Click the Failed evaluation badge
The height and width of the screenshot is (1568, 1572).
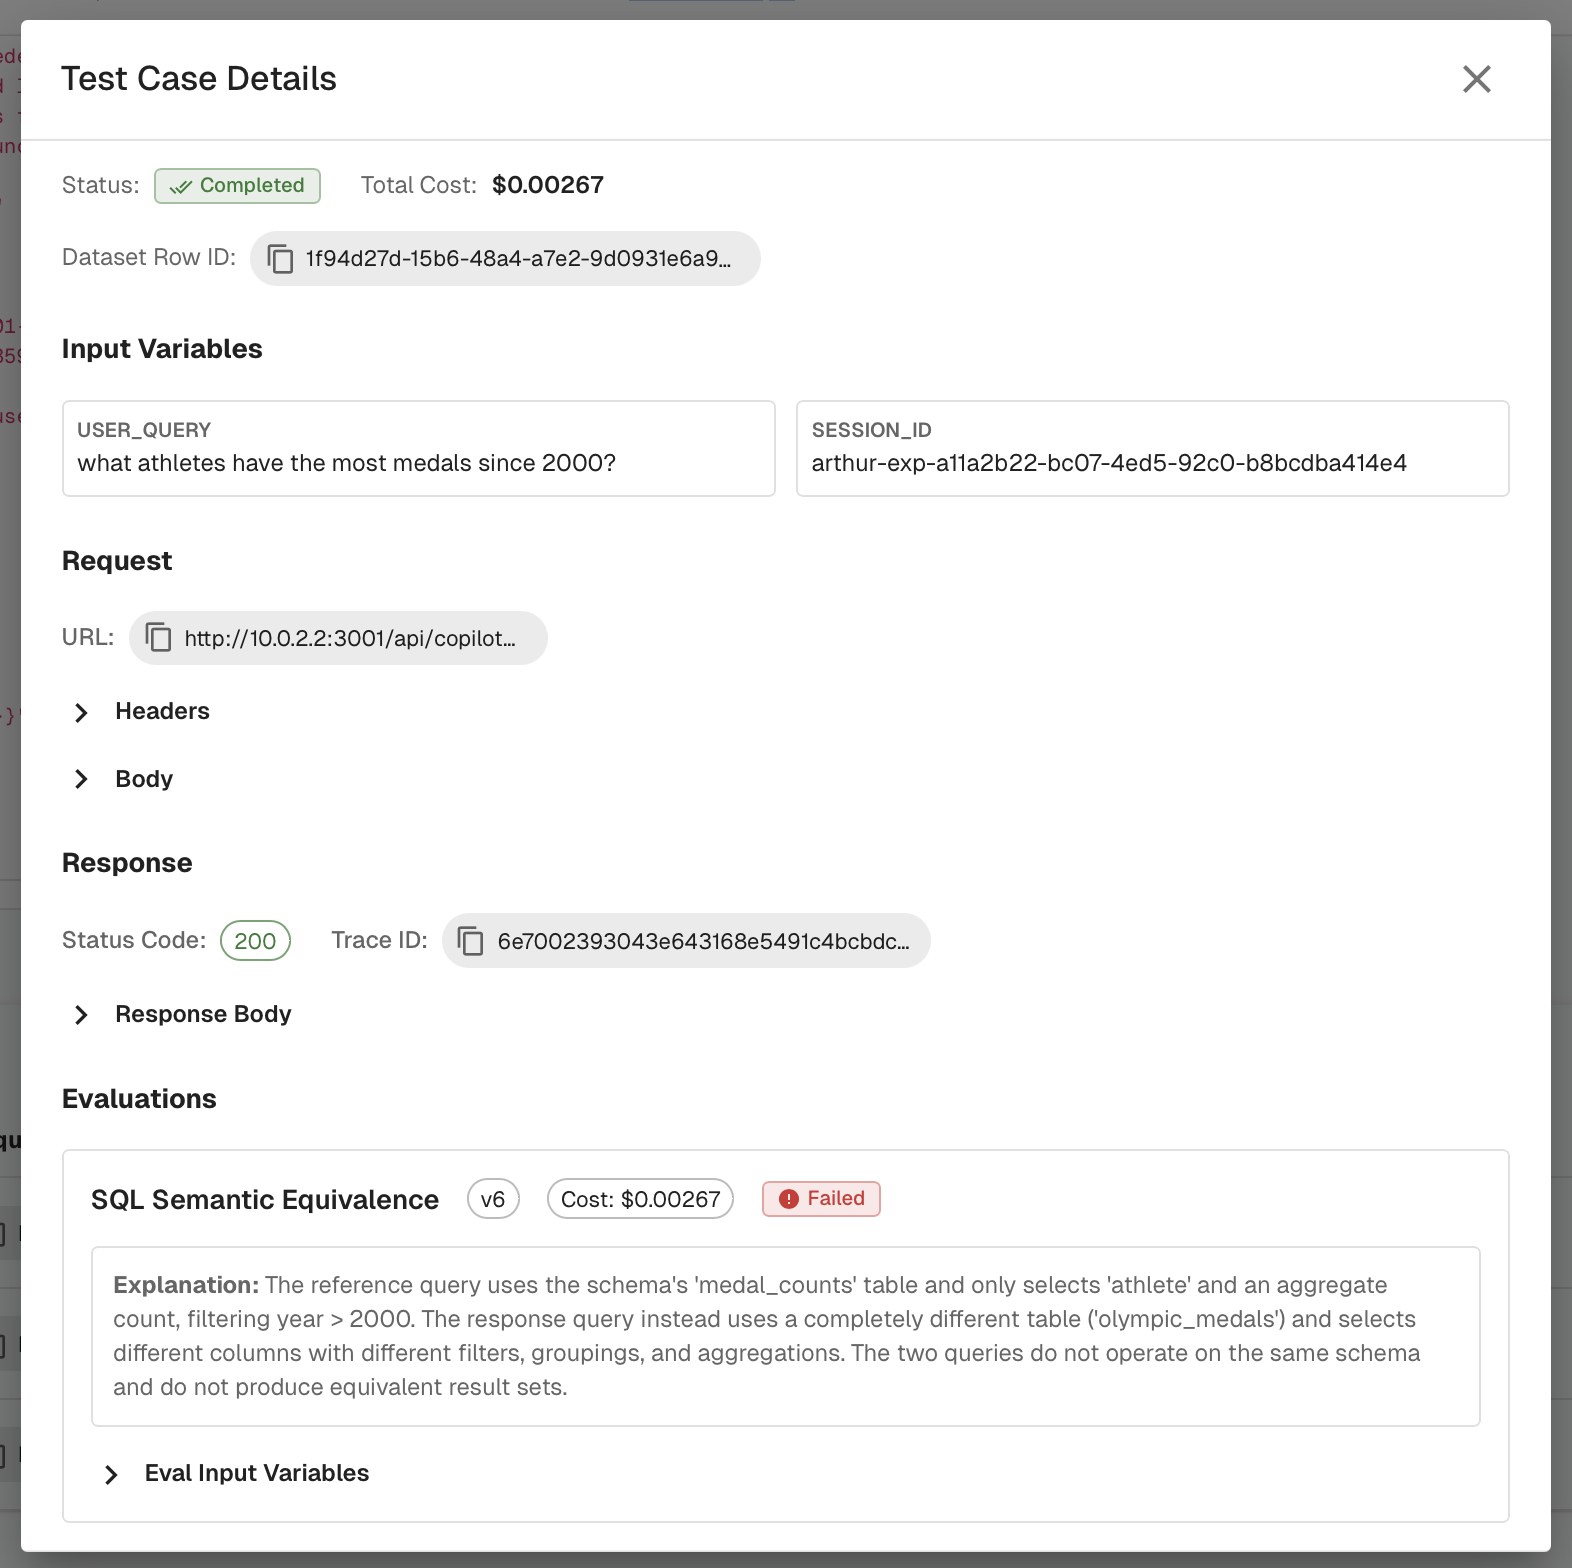[821, 1199]
